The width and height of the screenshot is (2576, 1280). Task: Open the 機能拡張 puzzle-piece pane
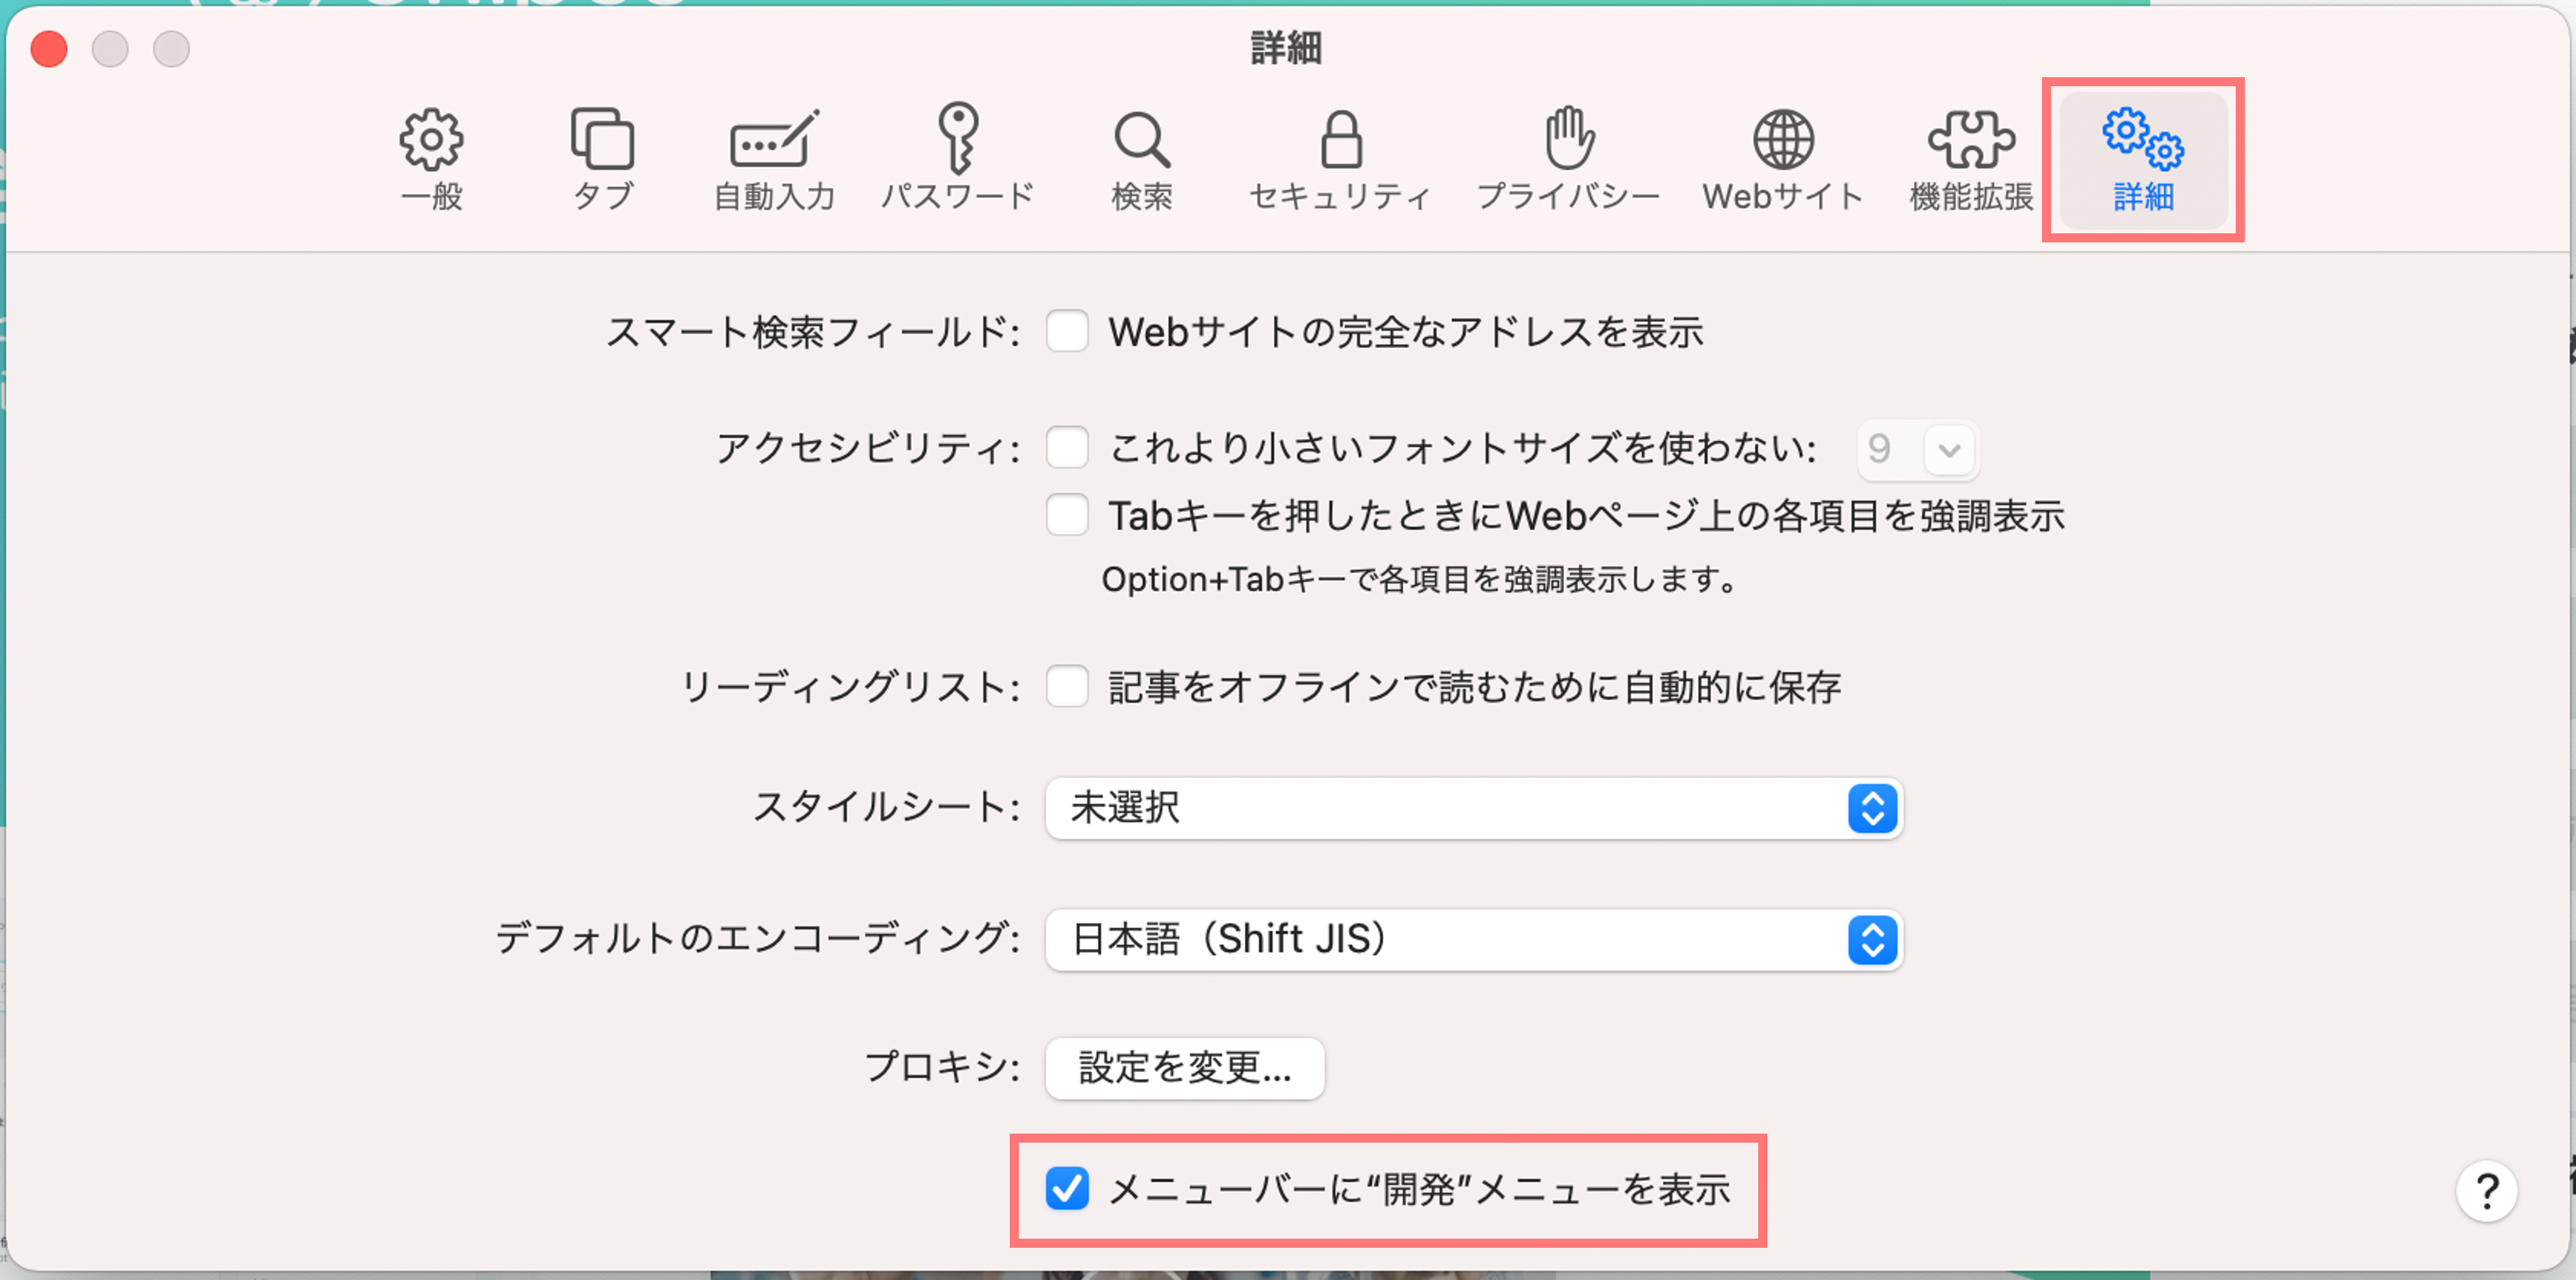[x=1971, y=160]
